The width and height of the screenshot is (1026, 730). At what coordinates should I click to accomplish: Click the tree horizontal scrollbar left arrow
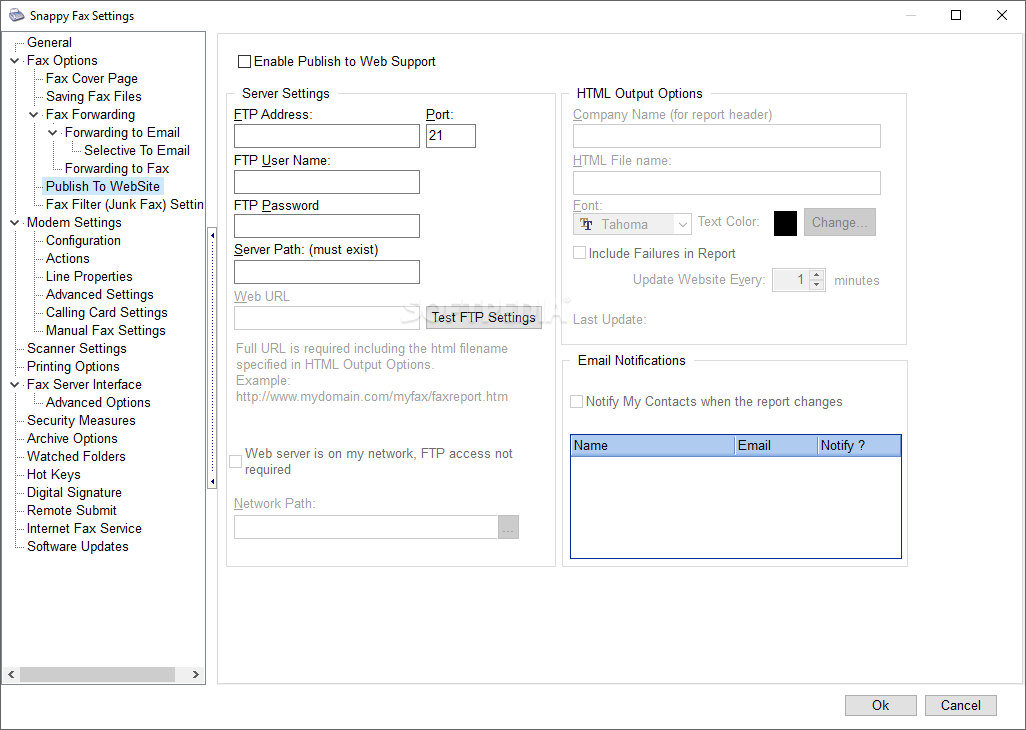[11, 674]
